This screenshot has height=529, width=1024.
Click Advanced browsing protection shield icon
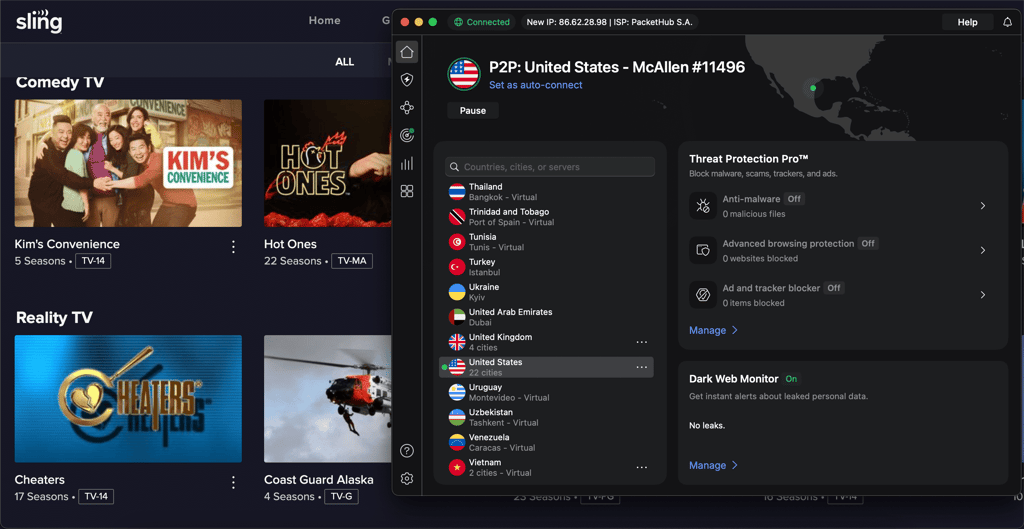coord(703,250)
